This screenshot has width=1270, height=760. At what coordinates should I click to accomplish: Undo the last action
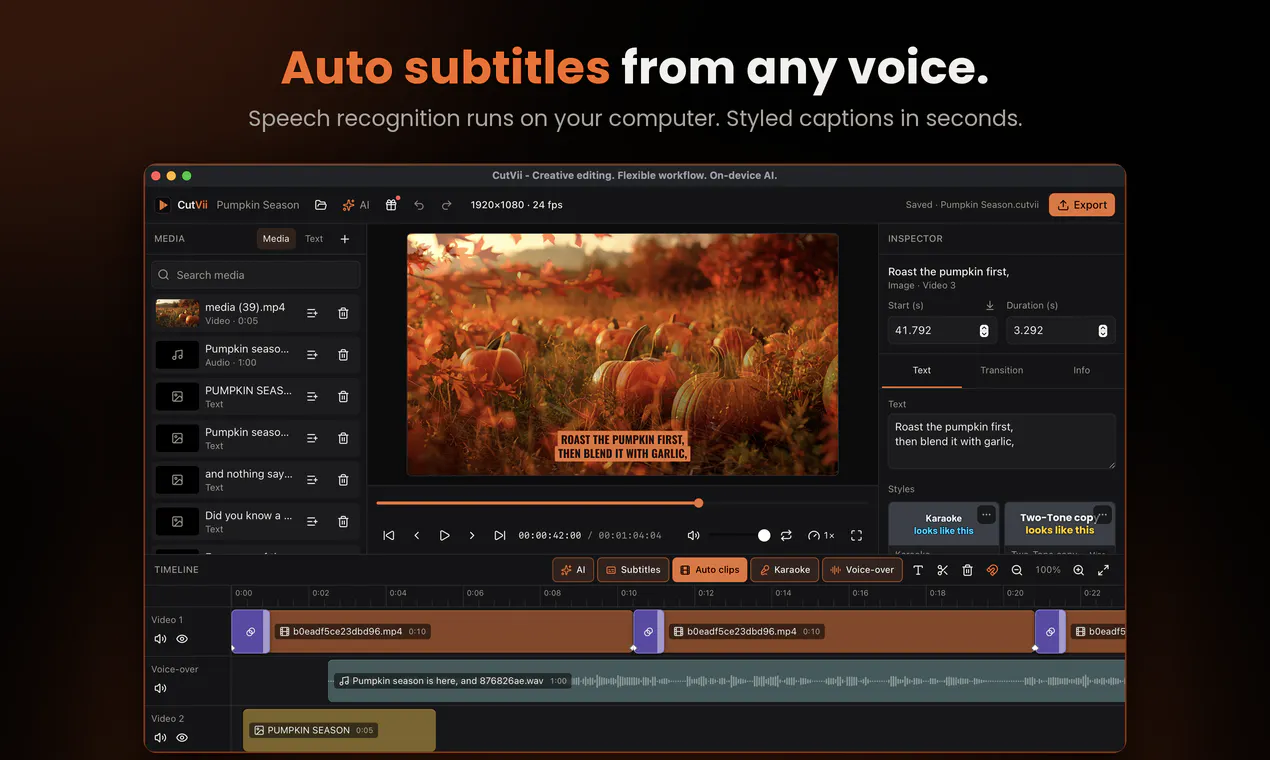click(419, 205)
